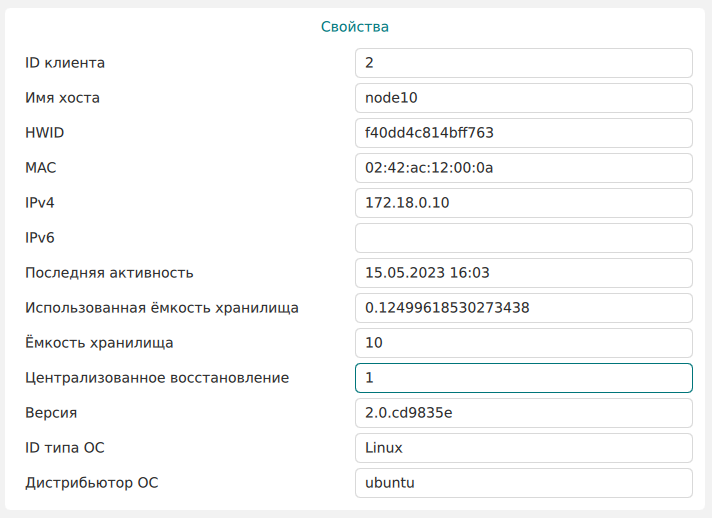Click the "Последняя активность" label text
The height and width of the screenshot is (518, 712).
(x=109, y=273)
